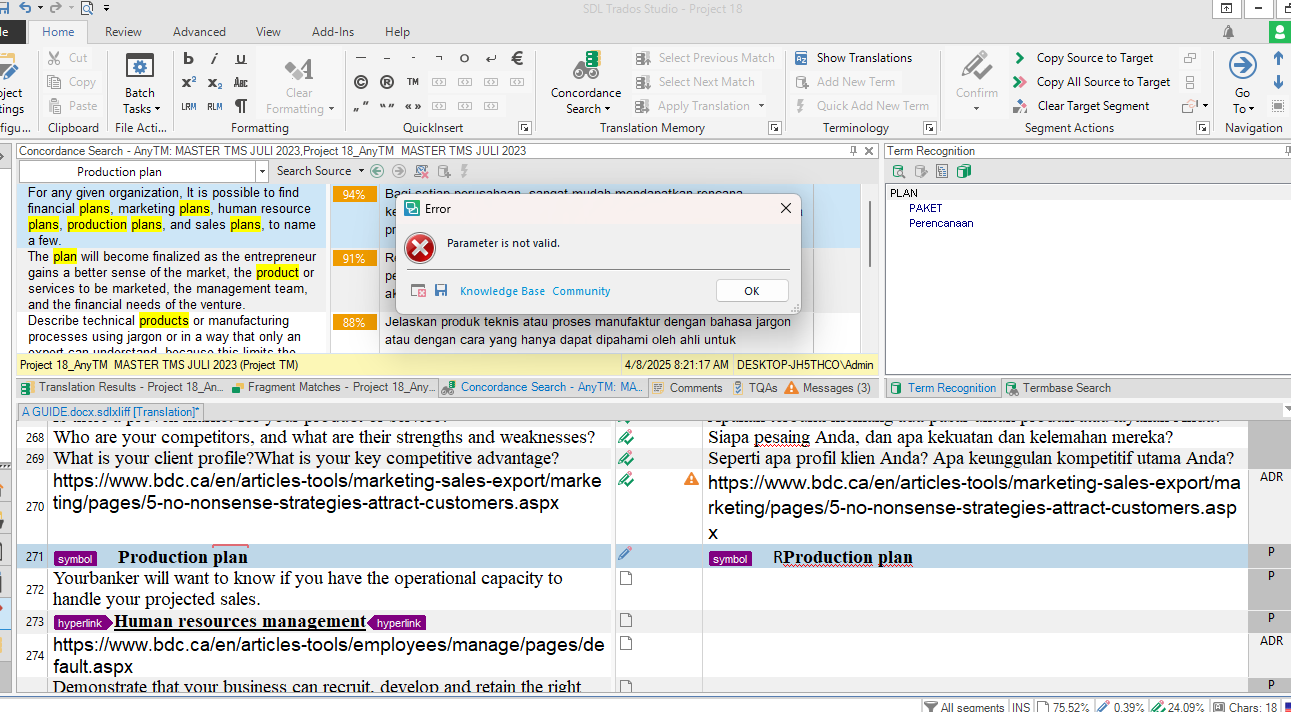Click the previous search result arrow
The height and width of the screenshot is (712, 1291).
point(377,170)
